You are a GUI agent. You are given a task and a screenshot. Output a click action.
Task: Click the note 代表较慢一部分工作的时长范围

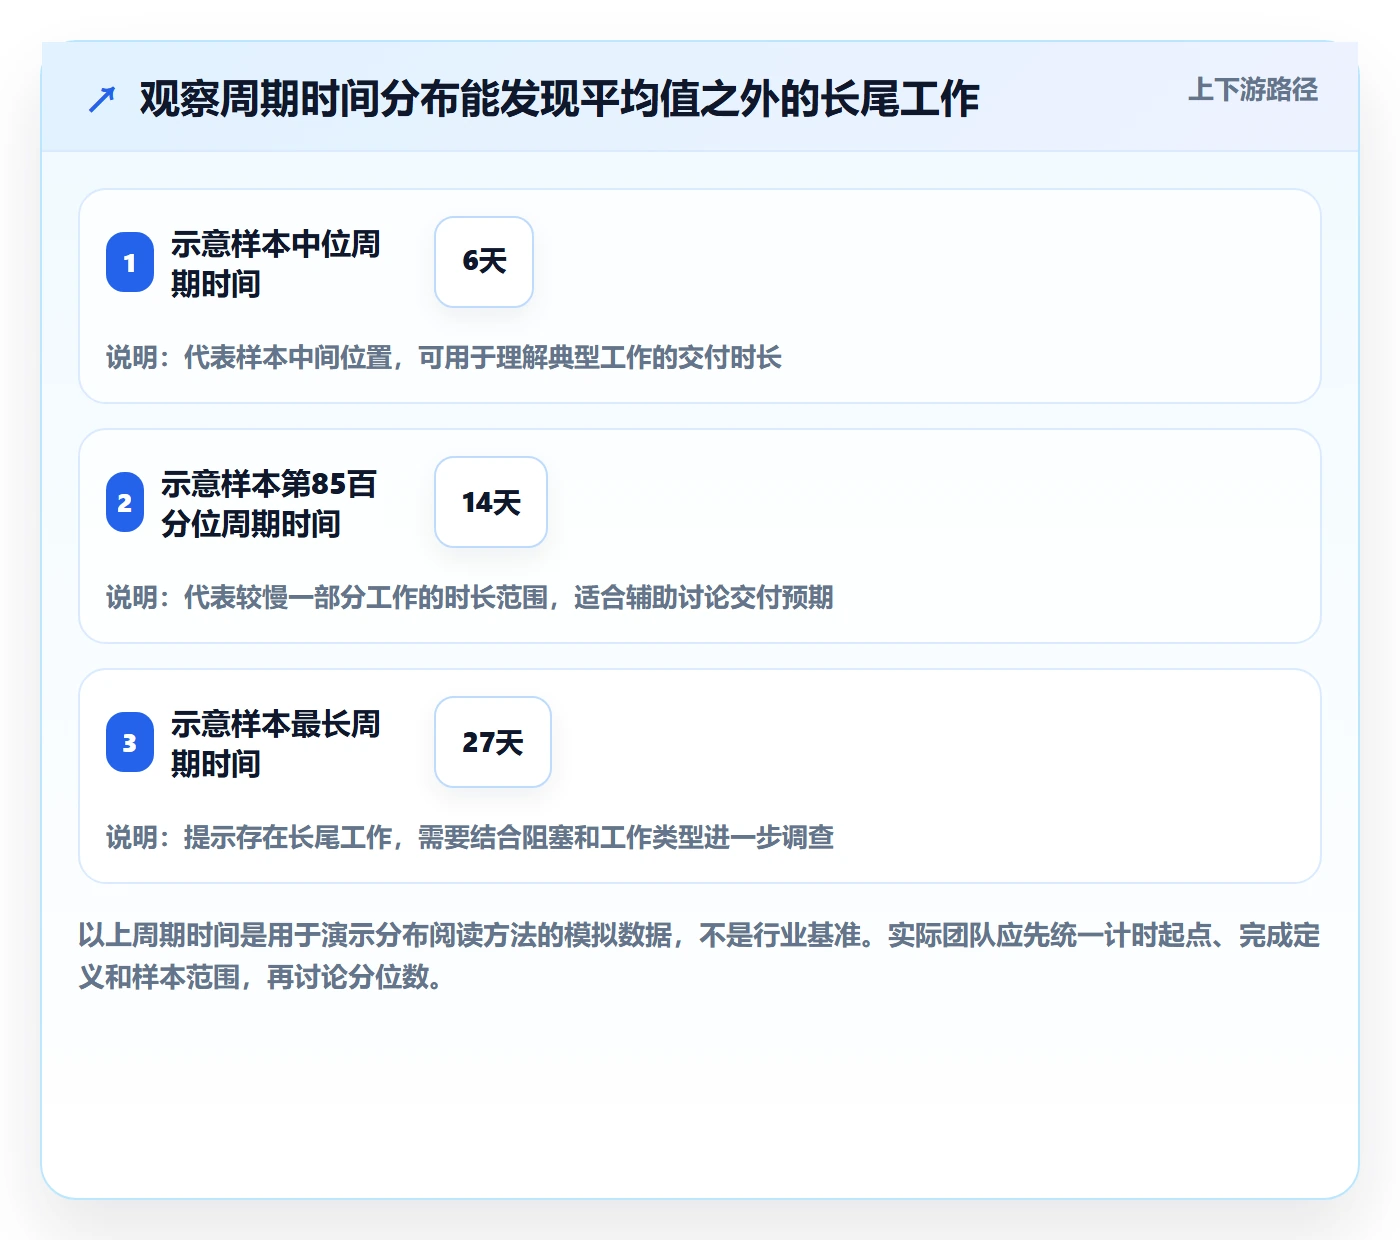coord(366,597)
